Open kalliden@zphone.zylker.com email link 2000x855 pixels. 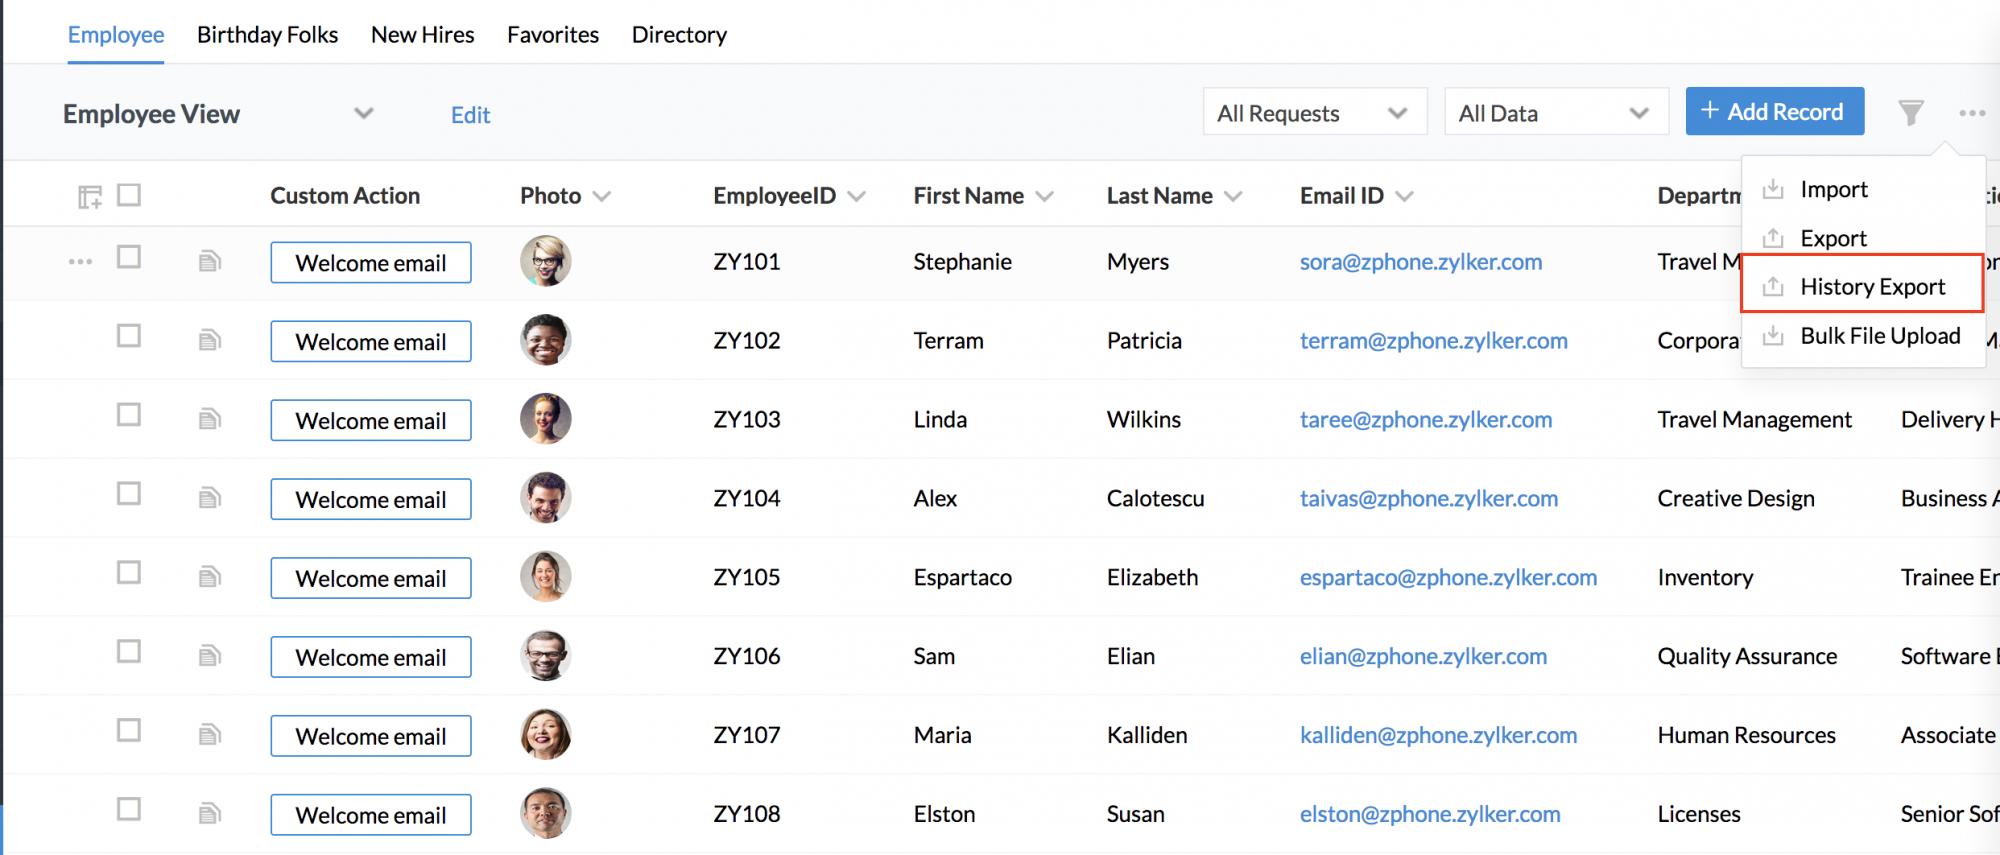1438,735
